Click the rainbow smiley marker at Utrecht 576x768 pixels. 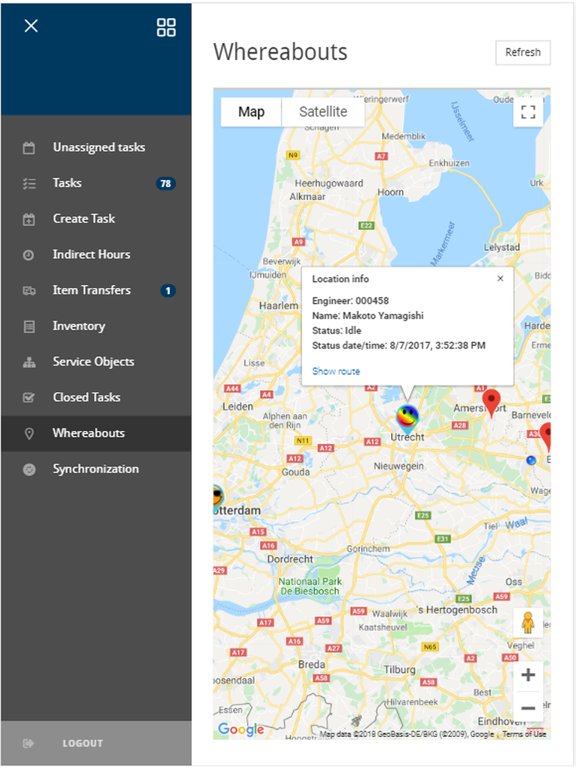click(408, 418)
